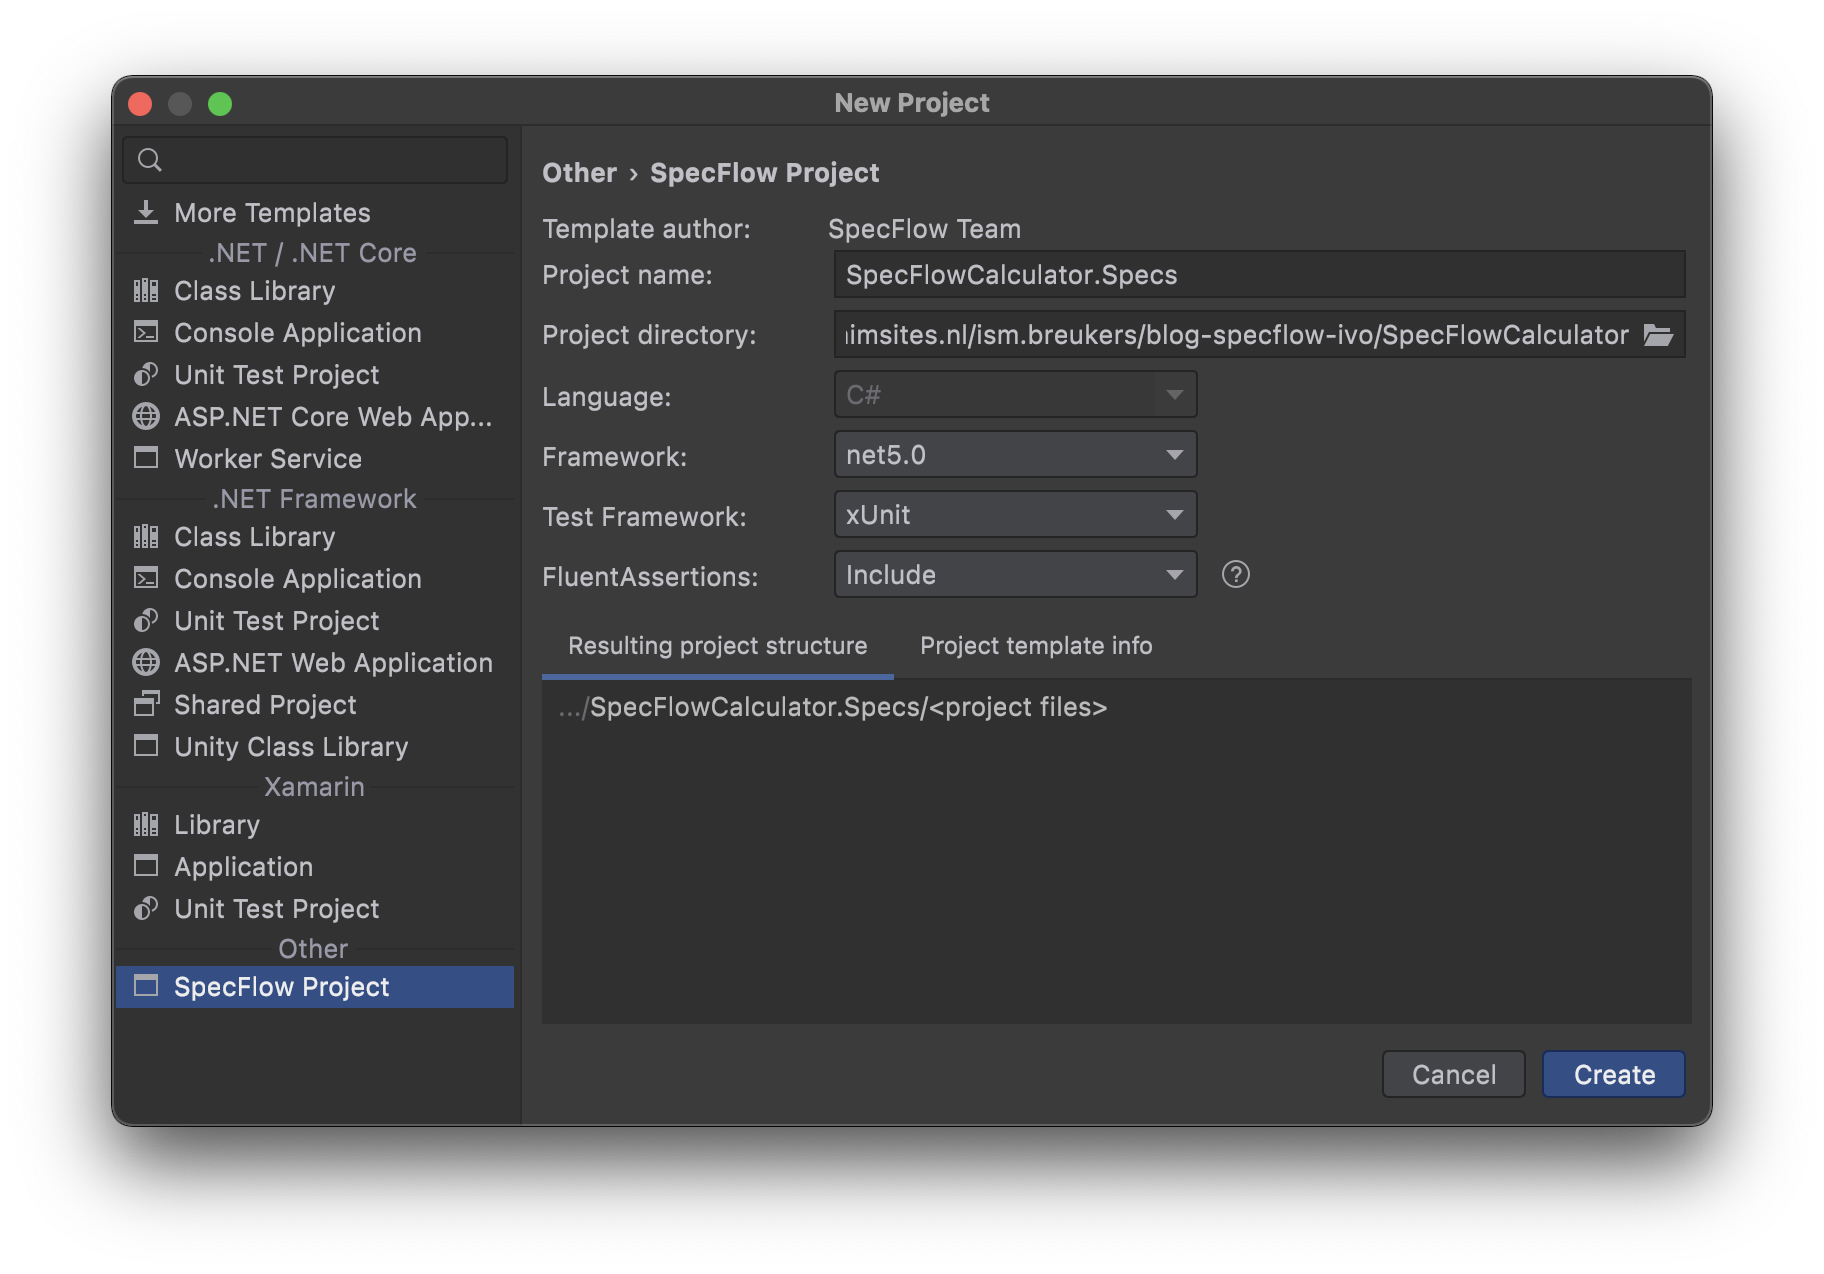
Task: Select Xamarin Library icon
Action: click(x=146, y=824)
